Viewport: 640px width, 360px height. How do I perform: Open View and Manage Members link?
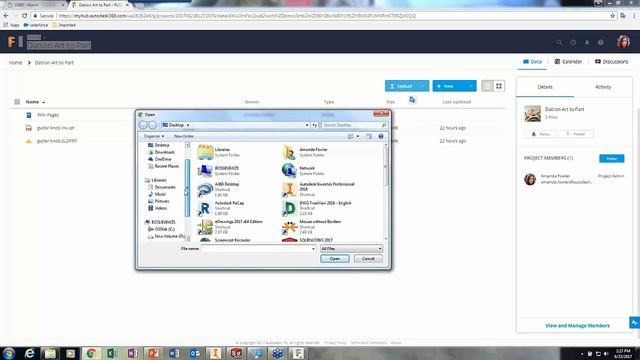(x=577, y=326)
